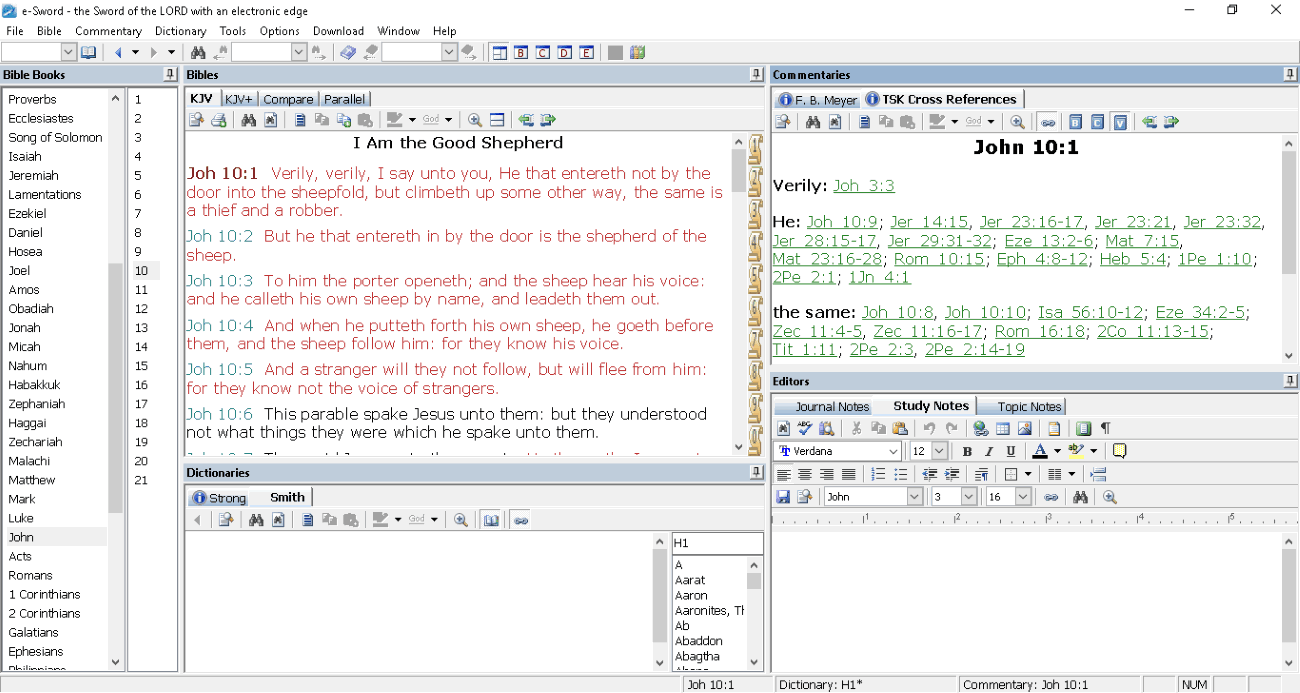Zoom the Bibles panel with magnifier icon
This screenshot has height=693, width=1300.
coord(475,120)
